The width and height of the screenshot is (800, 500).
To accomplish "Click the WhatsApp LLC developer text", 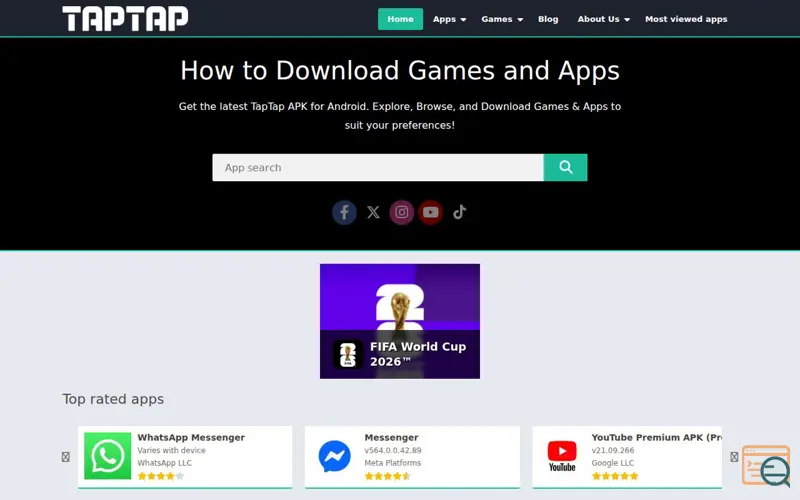I will (164, 463).
